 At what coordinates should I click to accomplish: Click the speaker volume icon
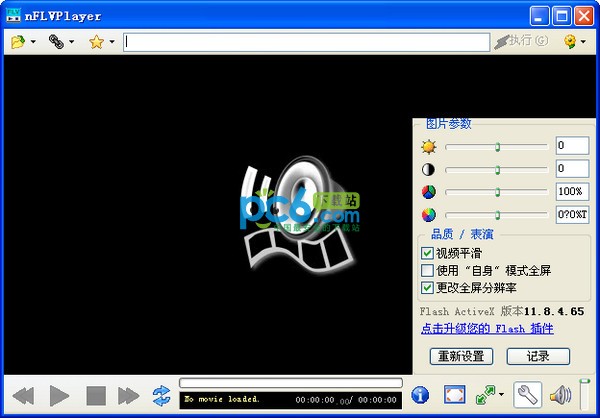coord(560,395)
